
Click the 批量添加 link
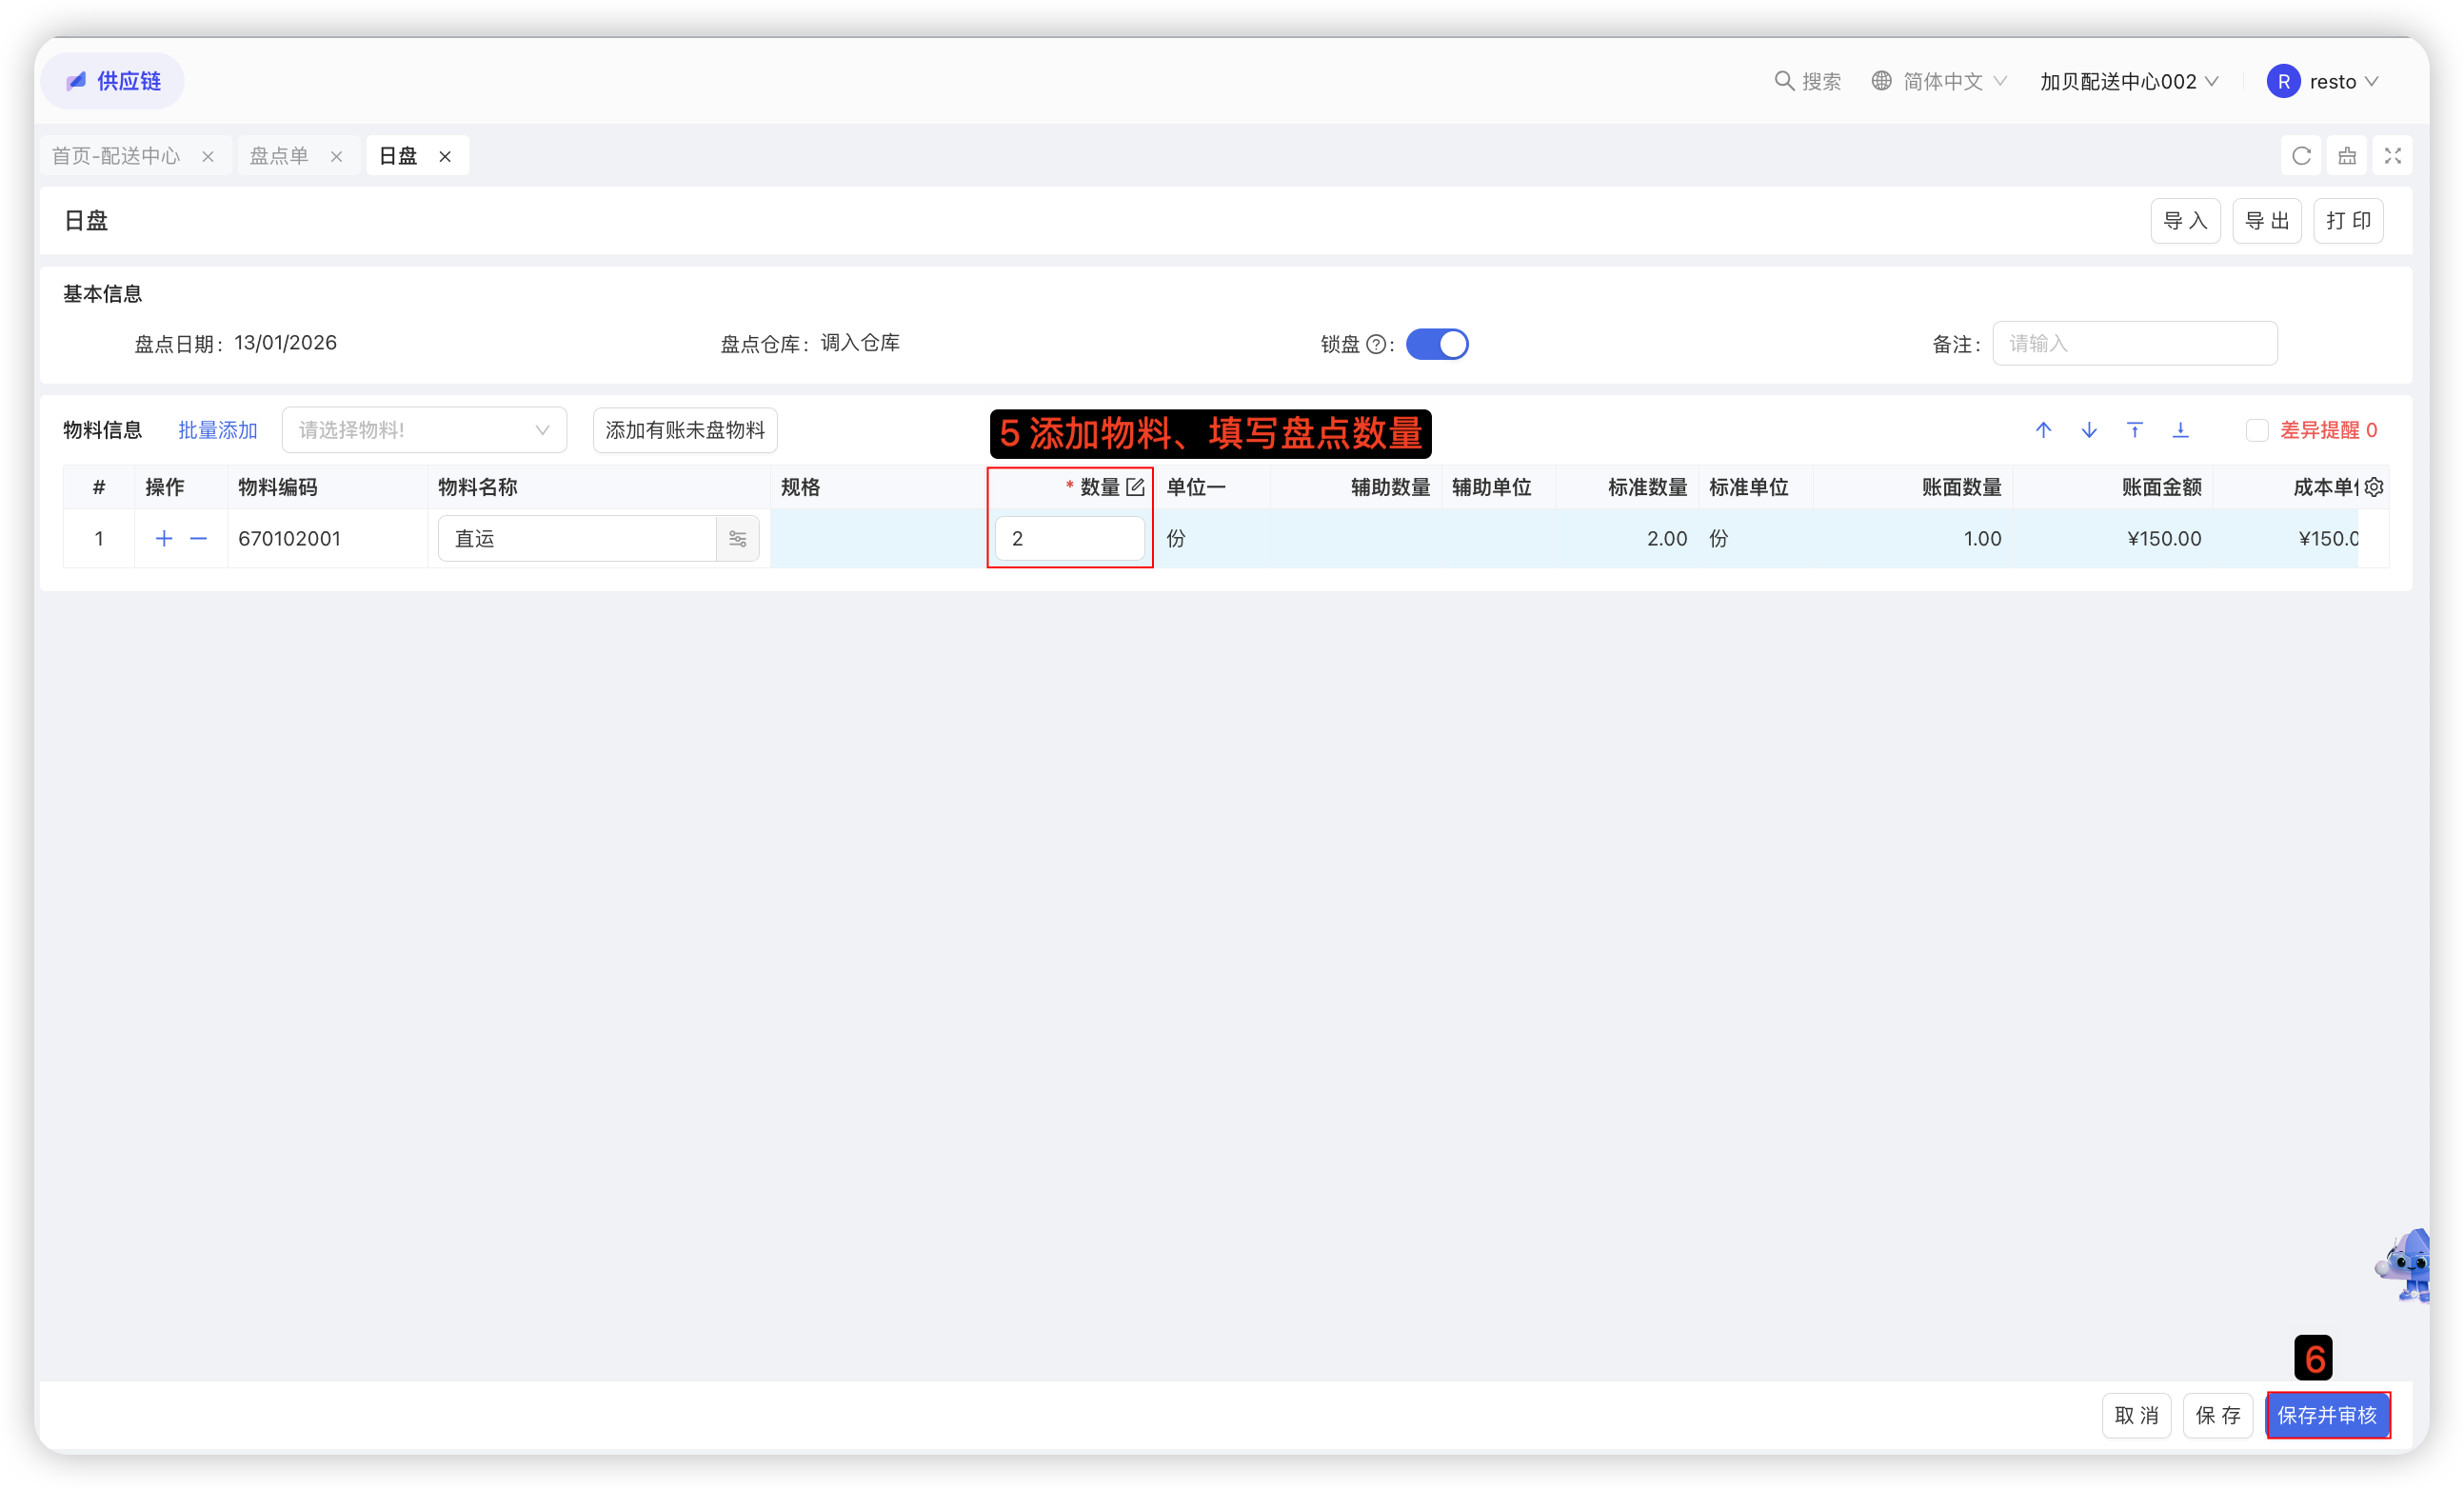point(218,430)
